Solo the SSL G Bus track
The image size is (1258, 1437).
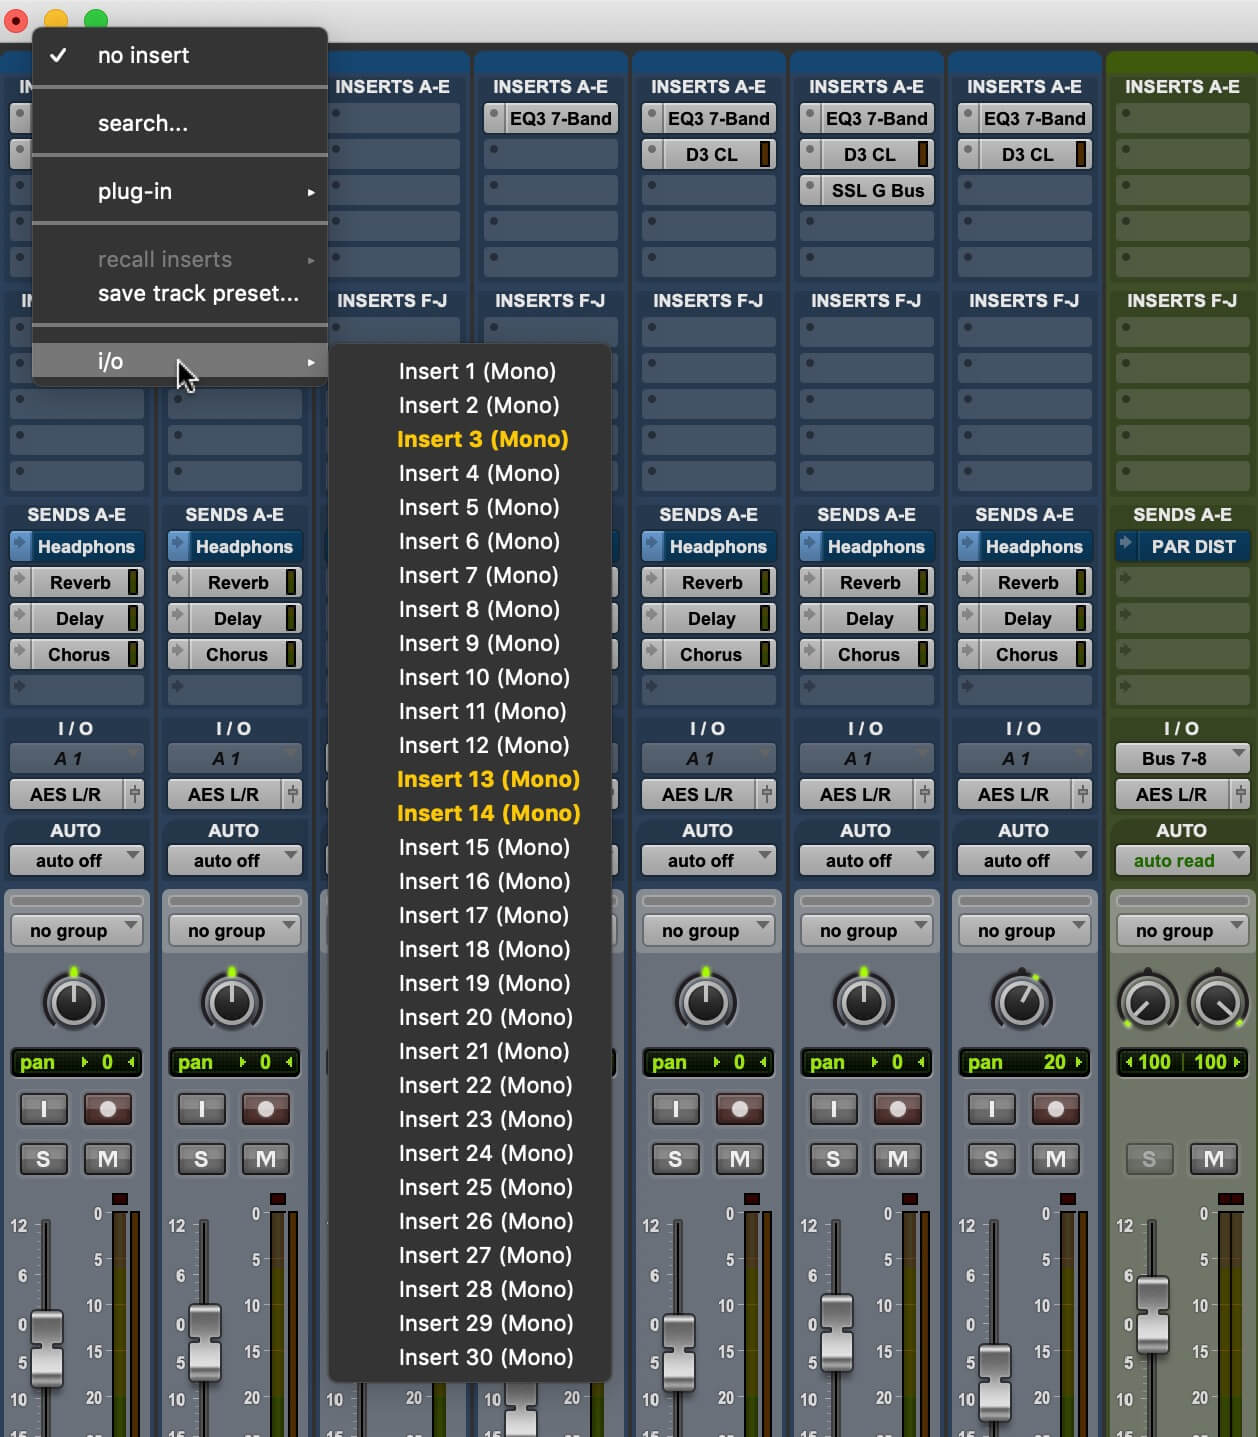[x=833, y=1158]
